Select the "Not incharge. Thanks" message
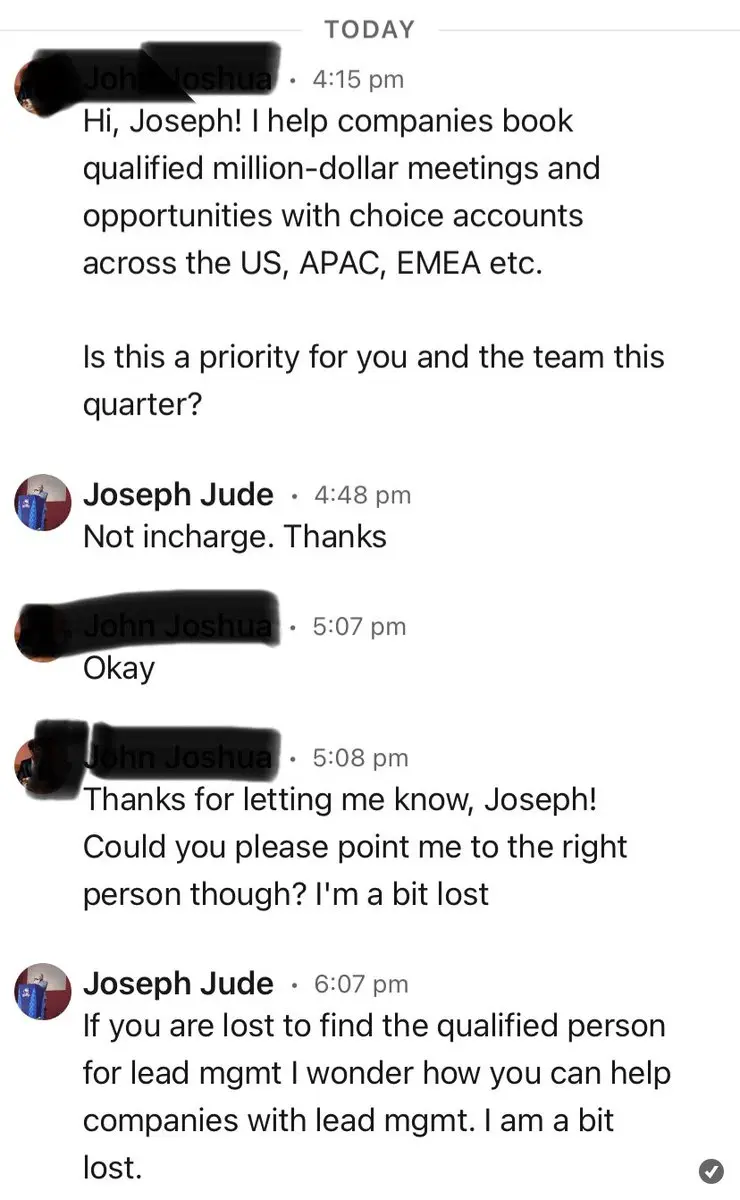The height and width of the screenshot is (1200, 740). coord(234,537)
